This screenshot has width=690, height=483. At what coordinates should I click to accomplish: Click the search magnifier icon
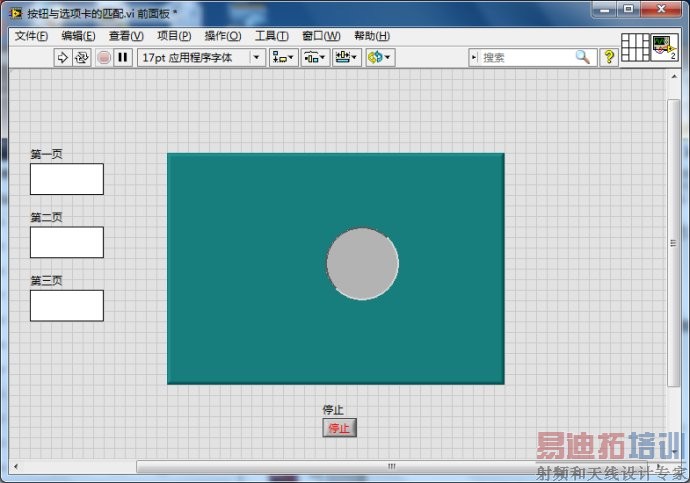click(582, 58)
